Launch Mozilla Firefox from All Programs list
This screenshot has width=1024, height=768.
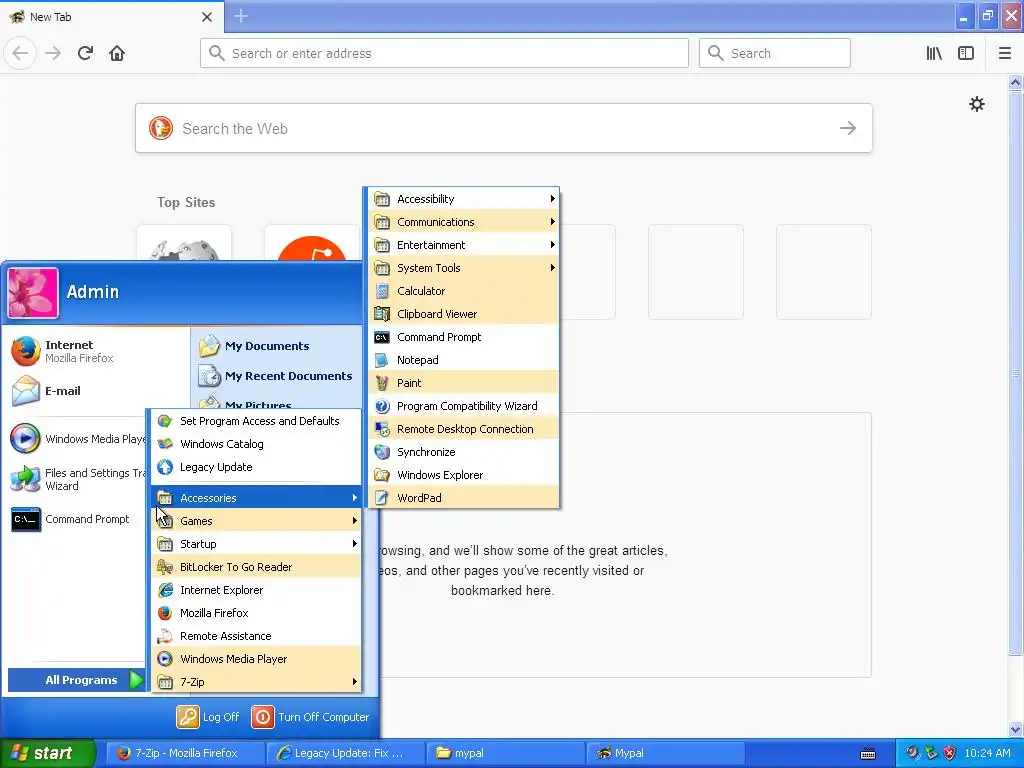(x=256, y=613)
